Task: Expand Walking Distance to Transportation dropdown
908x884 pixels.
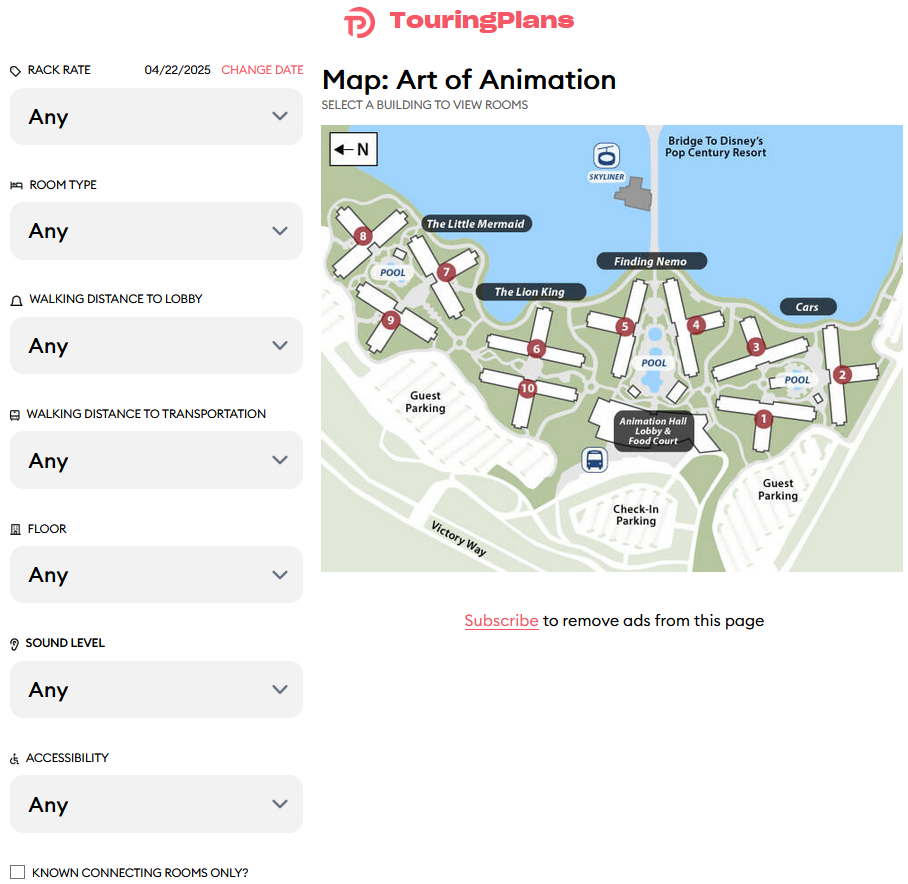Action: click(156, 460)
